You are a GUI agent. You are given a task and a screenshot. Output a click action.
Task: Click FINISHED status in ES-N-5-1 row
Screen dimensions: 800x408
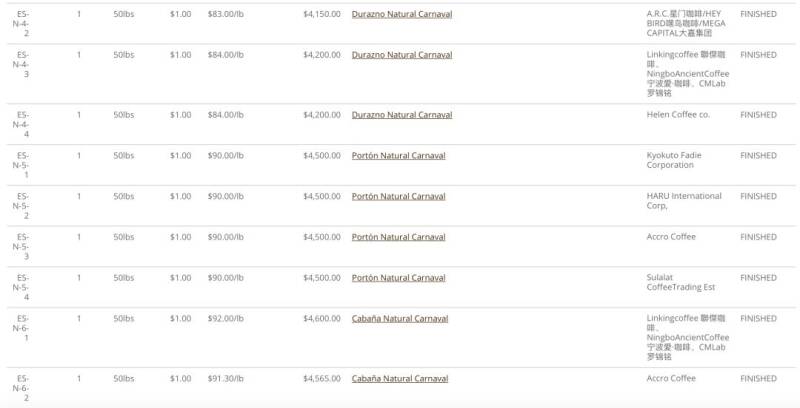(758, 156)
